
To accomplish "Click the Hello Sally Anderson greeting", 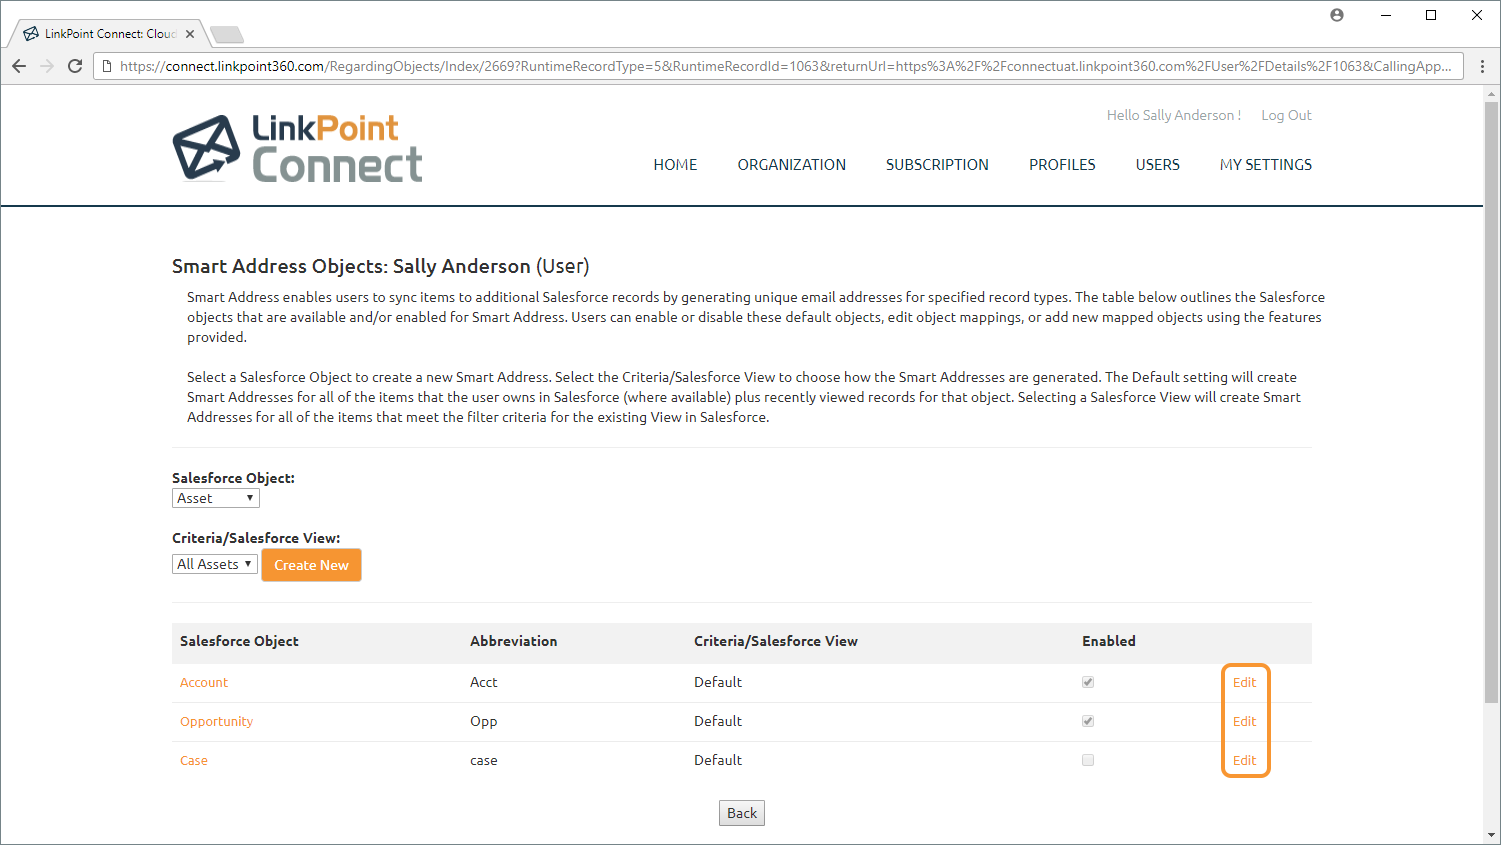I will pos(1174,115).
